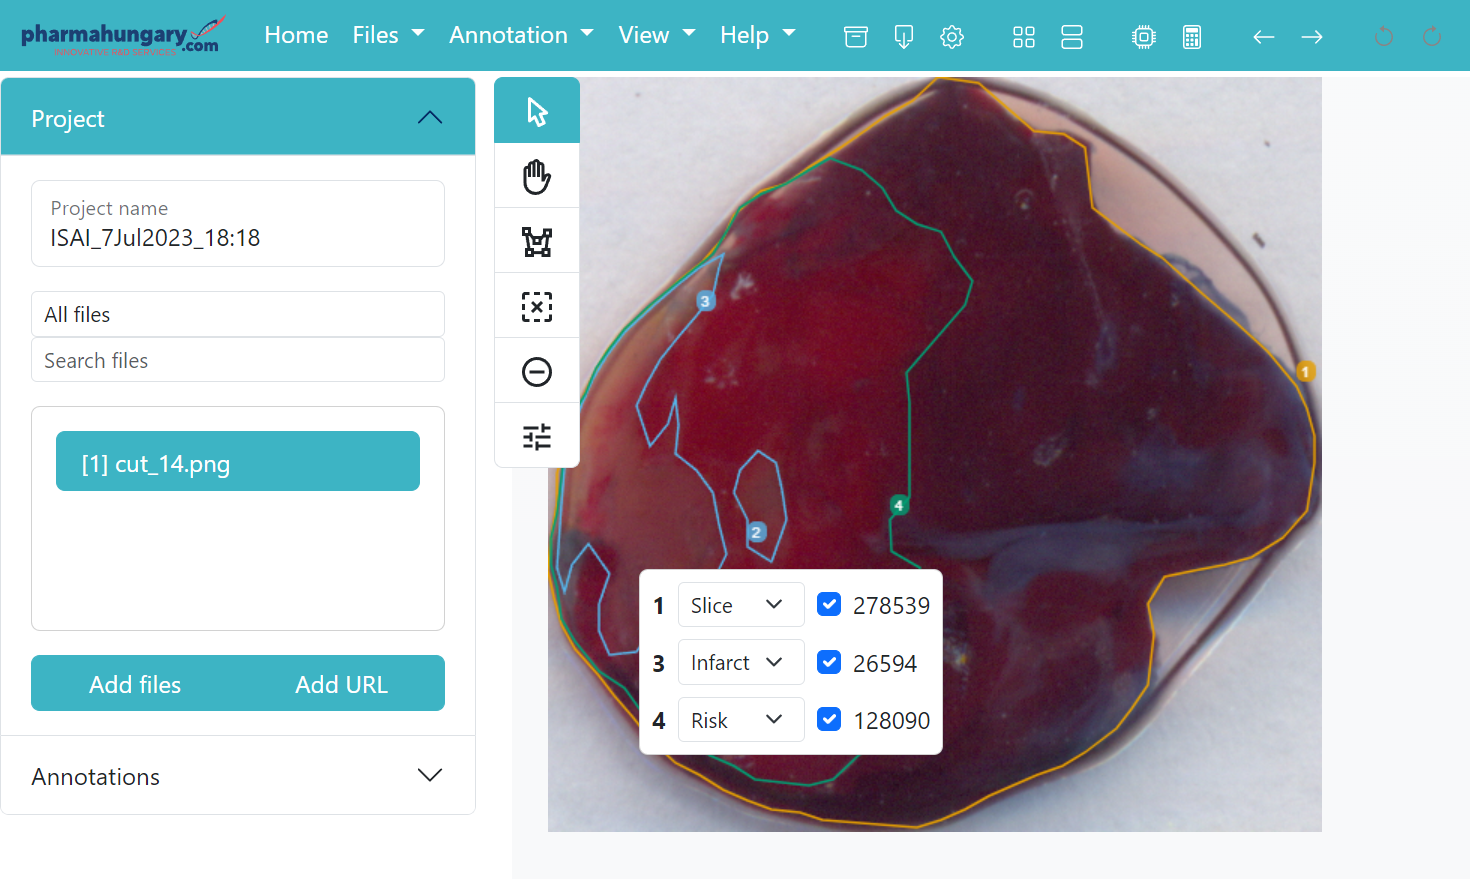The image size is (1470, 879).
Task: Click the dashed-box delete selection tool
Action: tap(537, 307)
